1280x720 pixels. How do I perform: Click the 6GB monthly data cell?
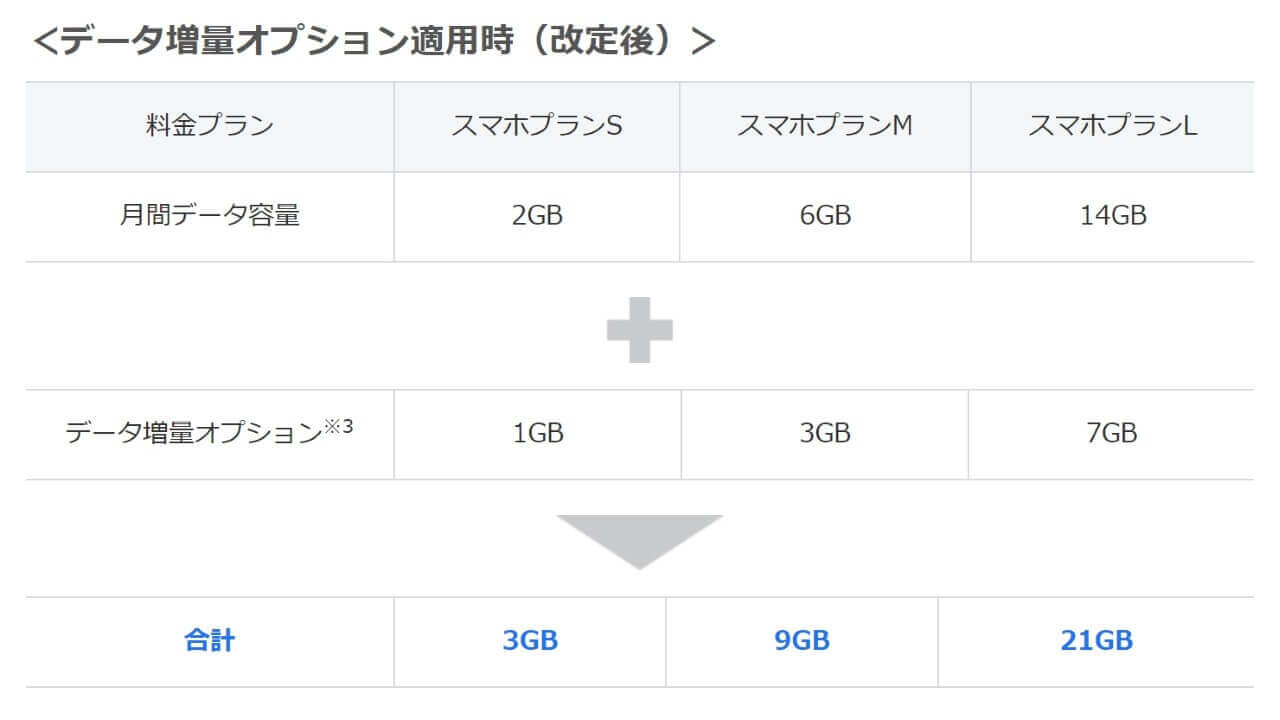[825, 216]
